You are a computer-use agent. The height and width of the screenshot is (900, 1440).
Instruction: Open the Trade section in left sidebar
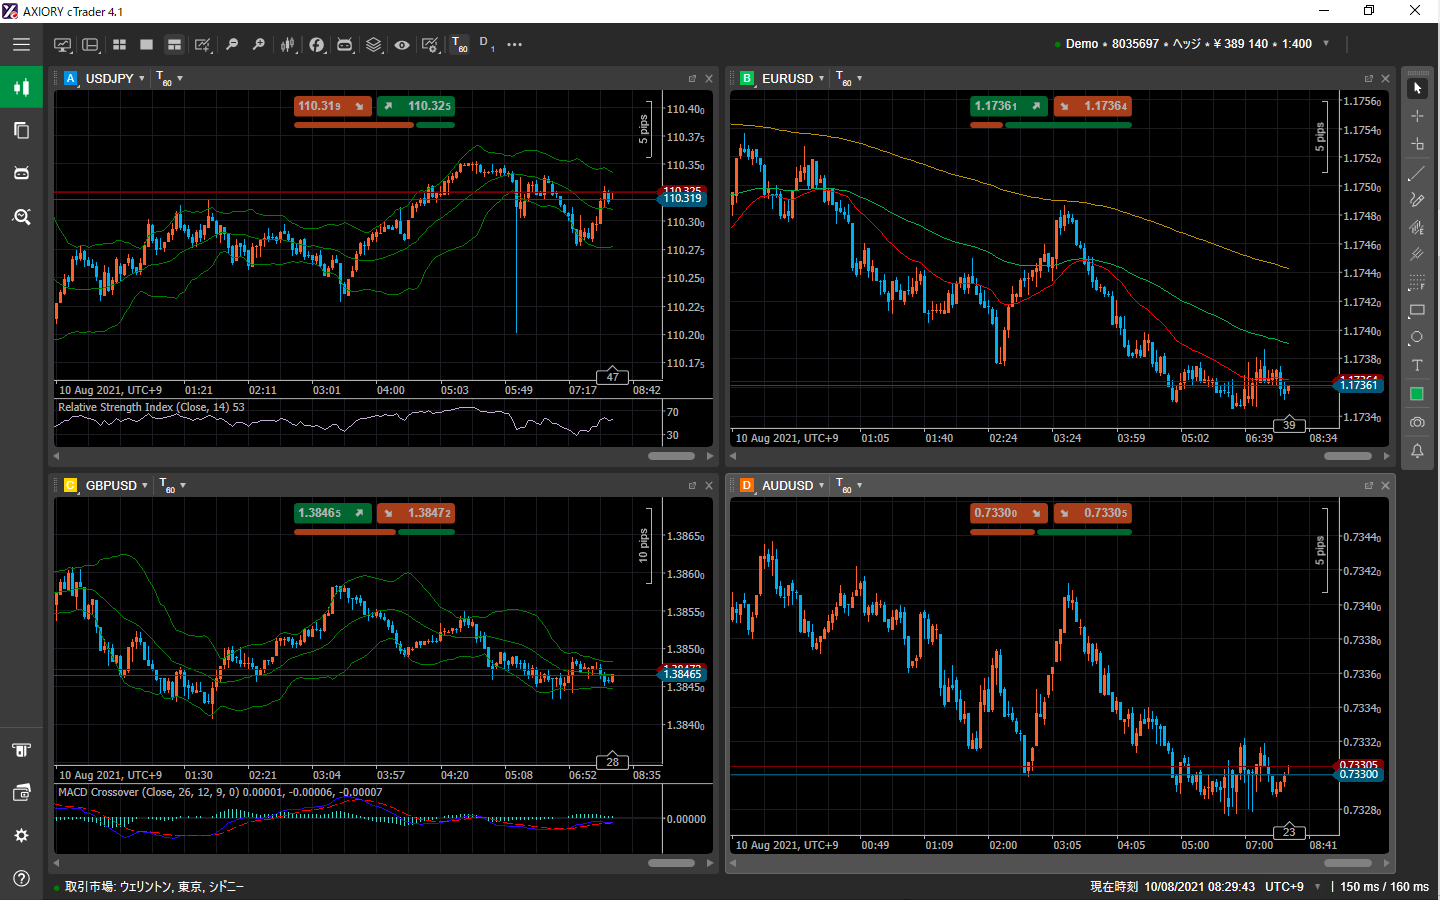point(21,87)
